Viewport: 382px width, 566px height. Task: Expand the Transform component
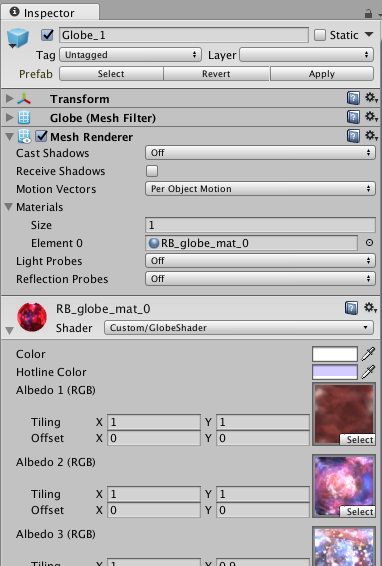[10, 98]
